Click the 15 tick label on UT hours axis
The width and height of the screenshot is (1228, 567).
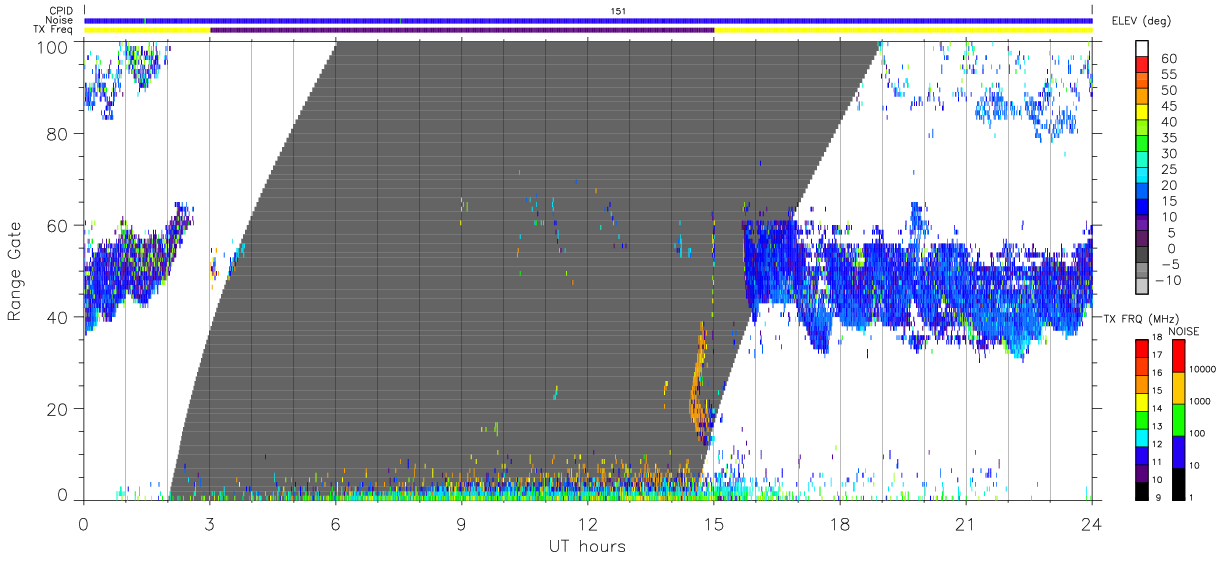click(x=714, y=523)
